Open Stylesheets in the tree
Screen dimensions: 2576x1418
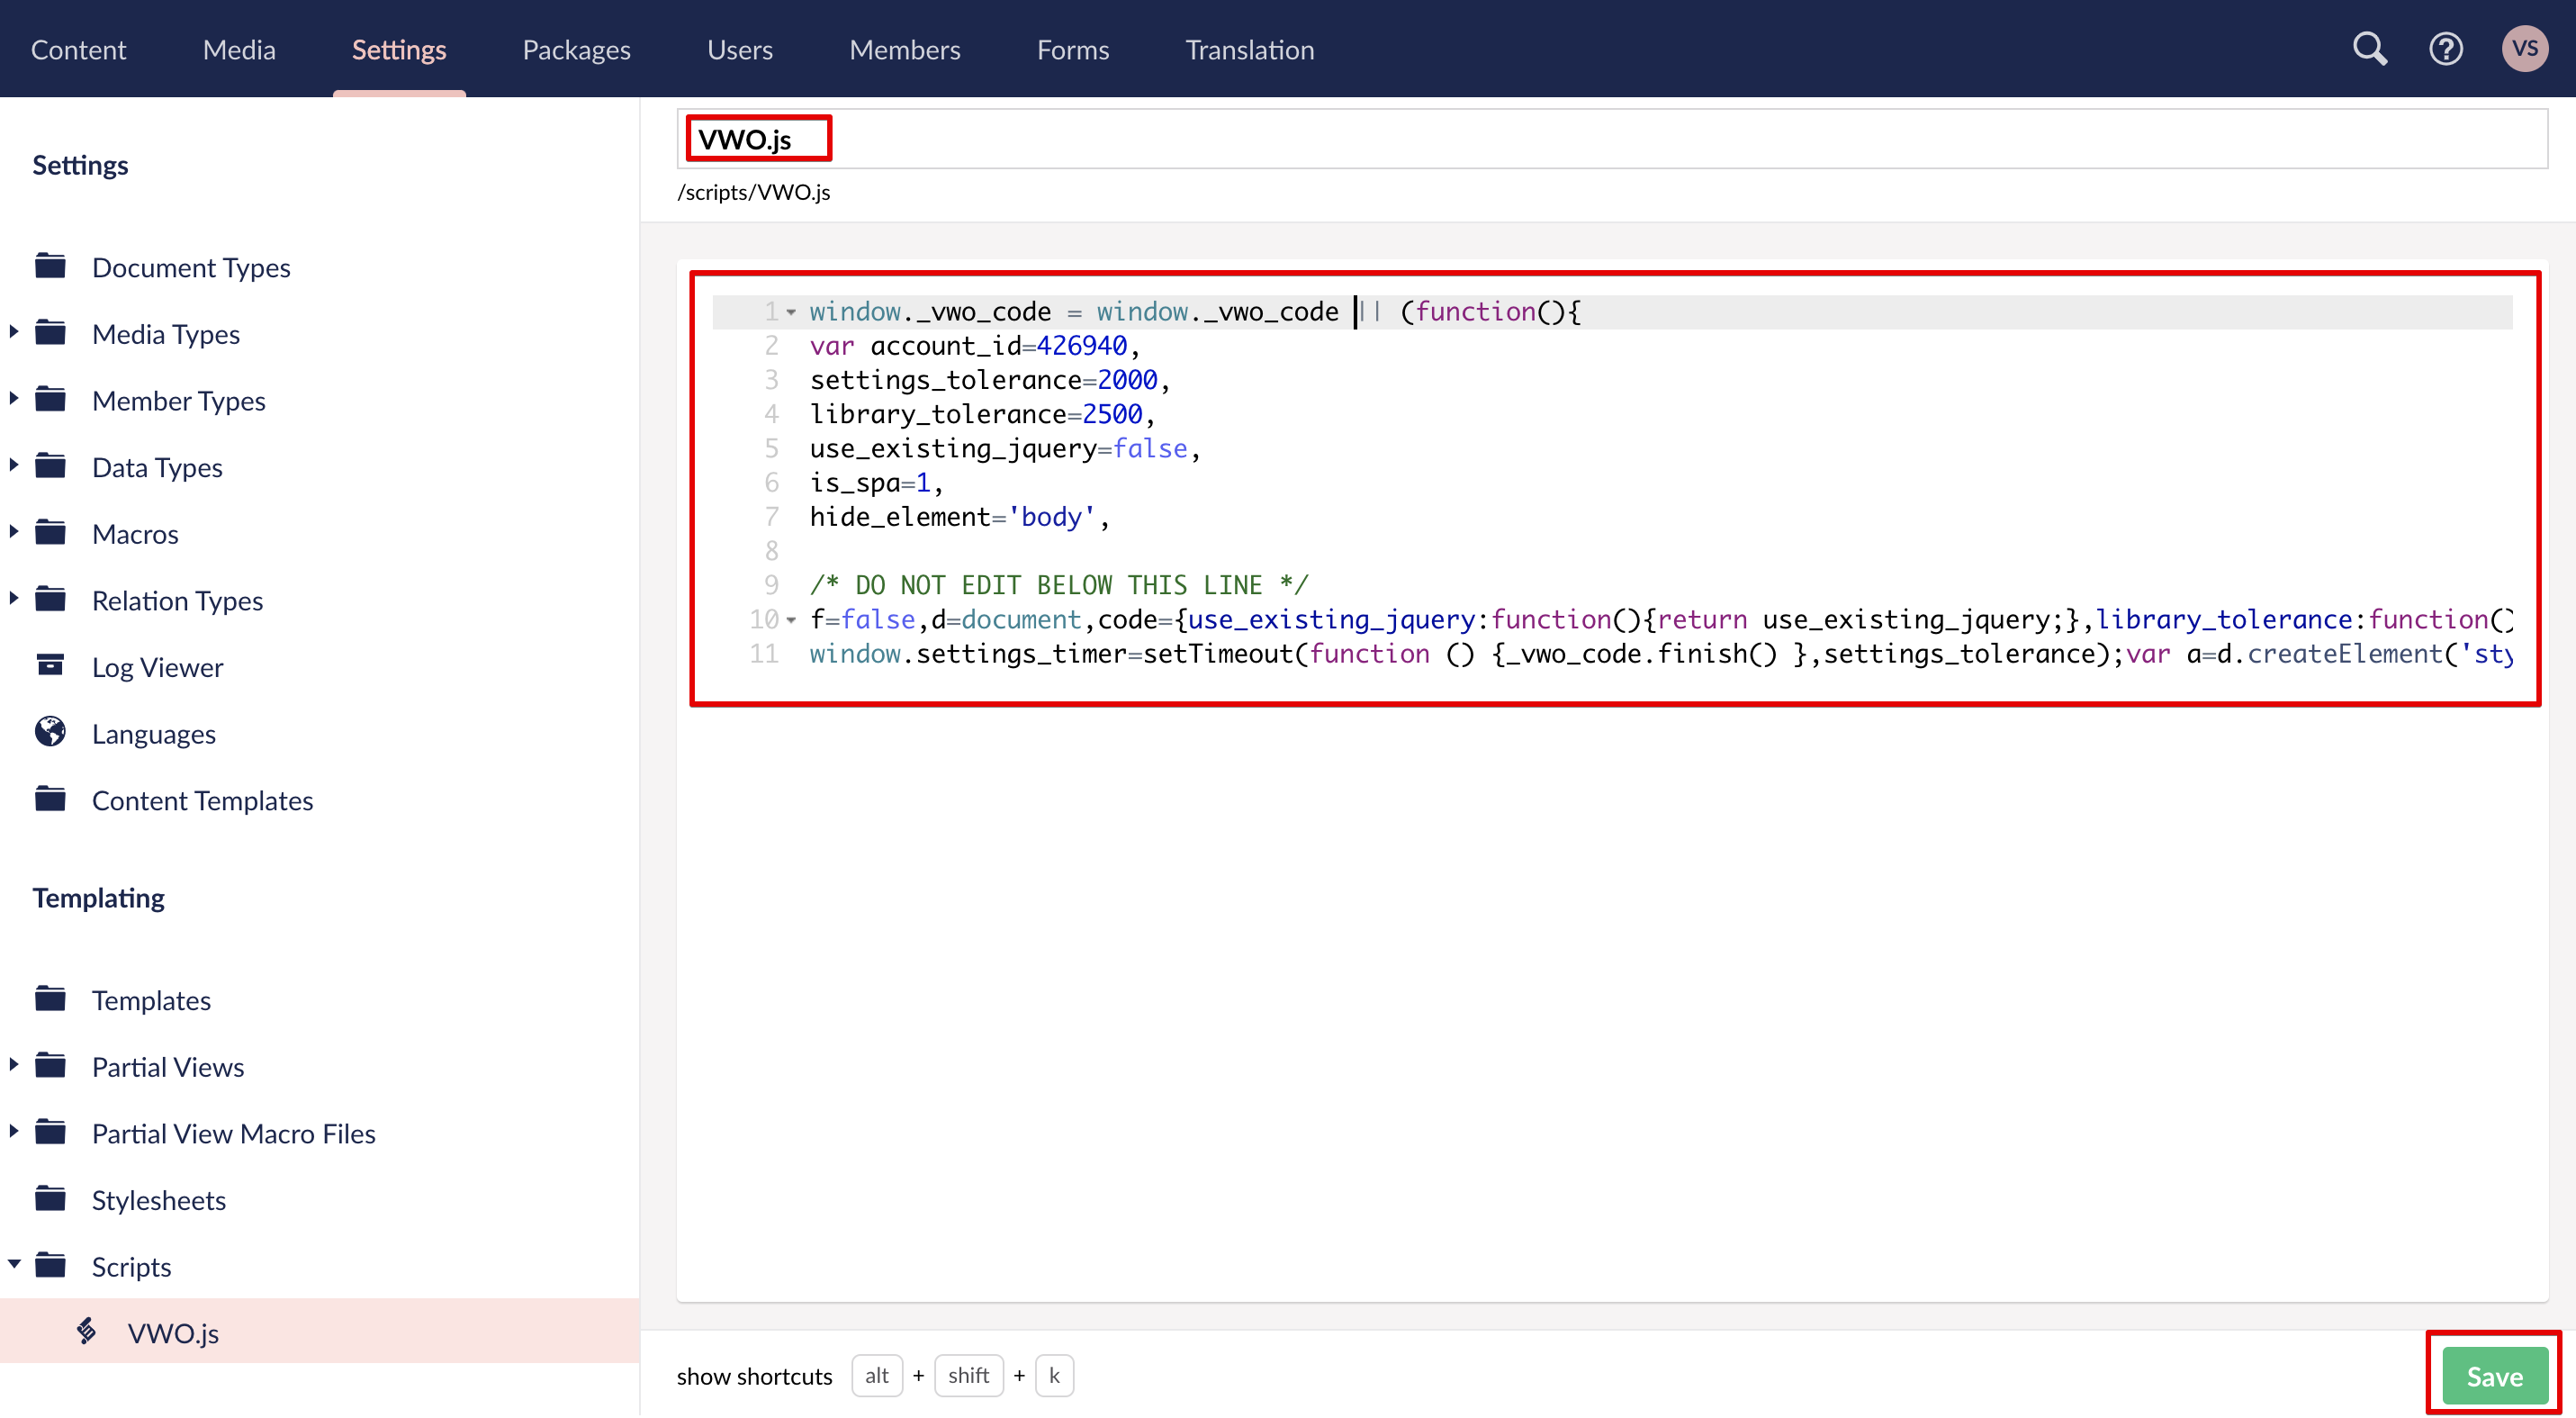158,1200
